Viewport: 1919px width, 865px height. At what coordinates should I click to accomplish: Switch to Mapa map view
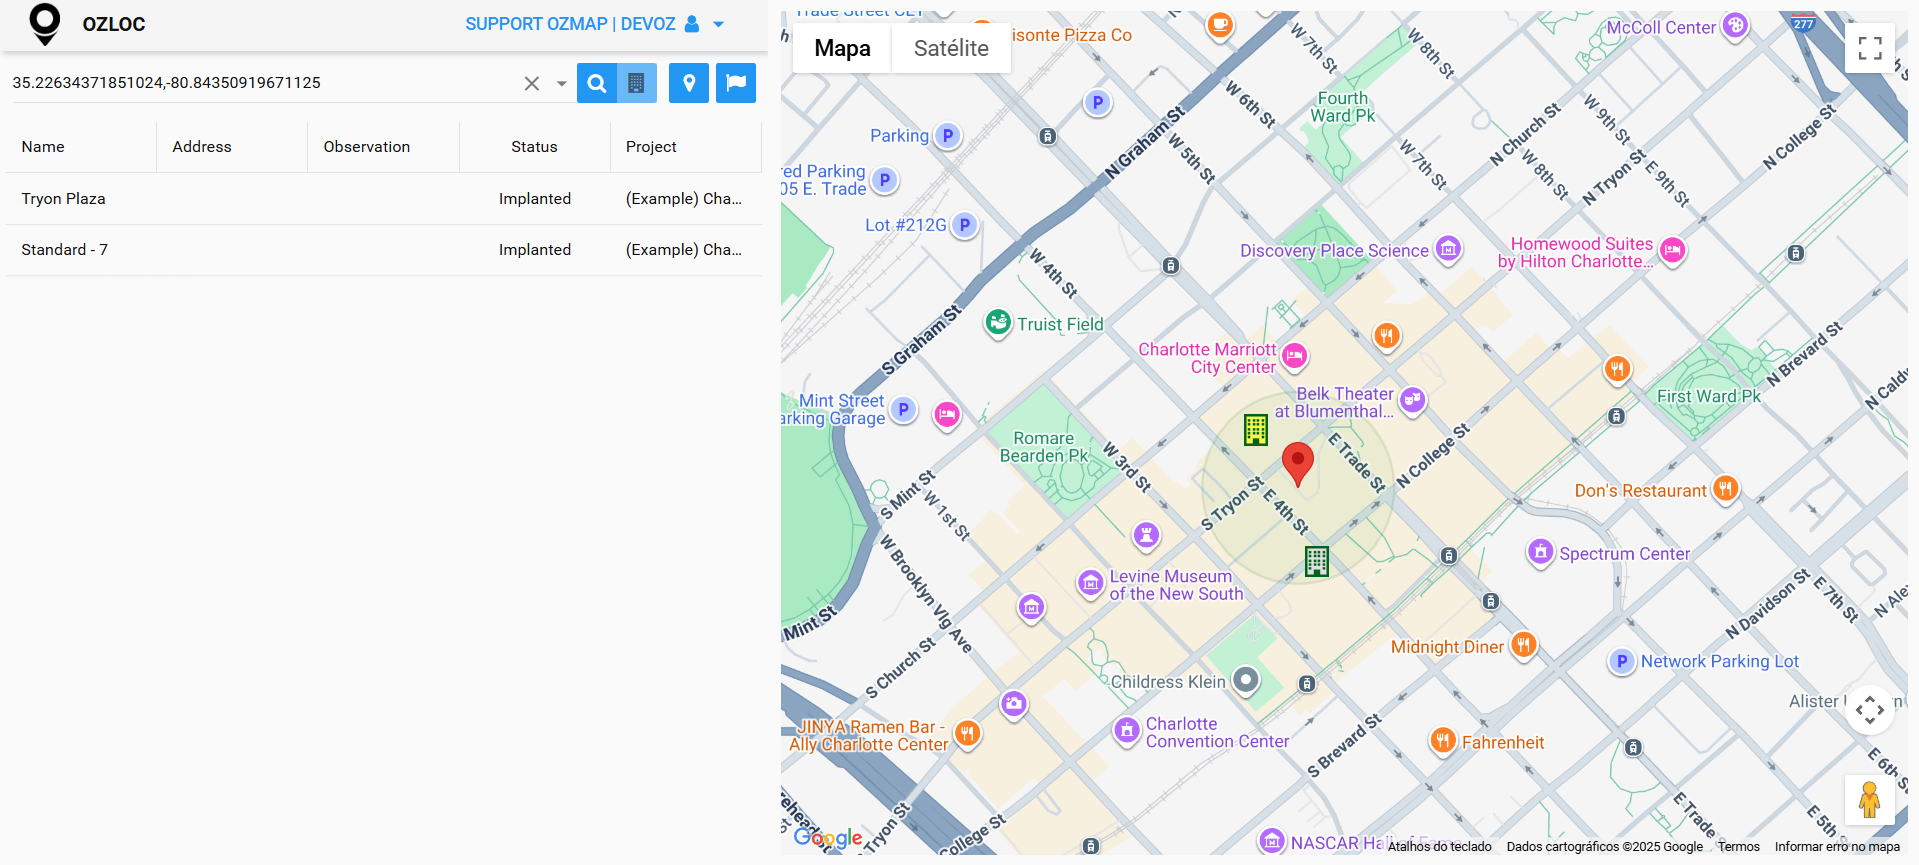click(842, 48)
